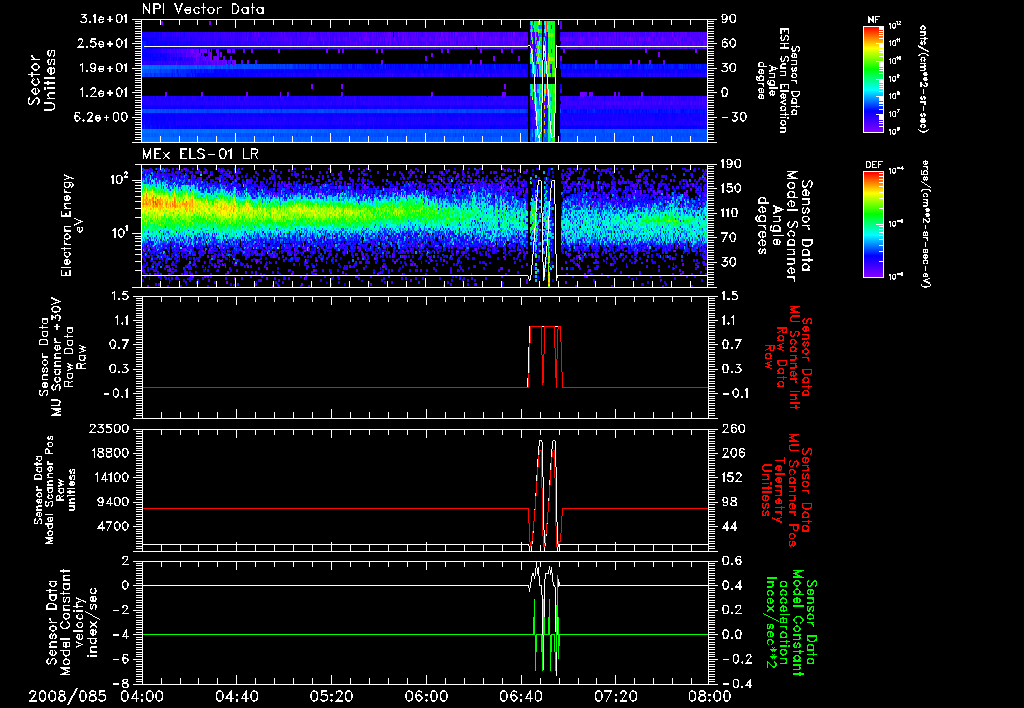
Task: Select the NF color scale bar
Action: pos(875,77)
